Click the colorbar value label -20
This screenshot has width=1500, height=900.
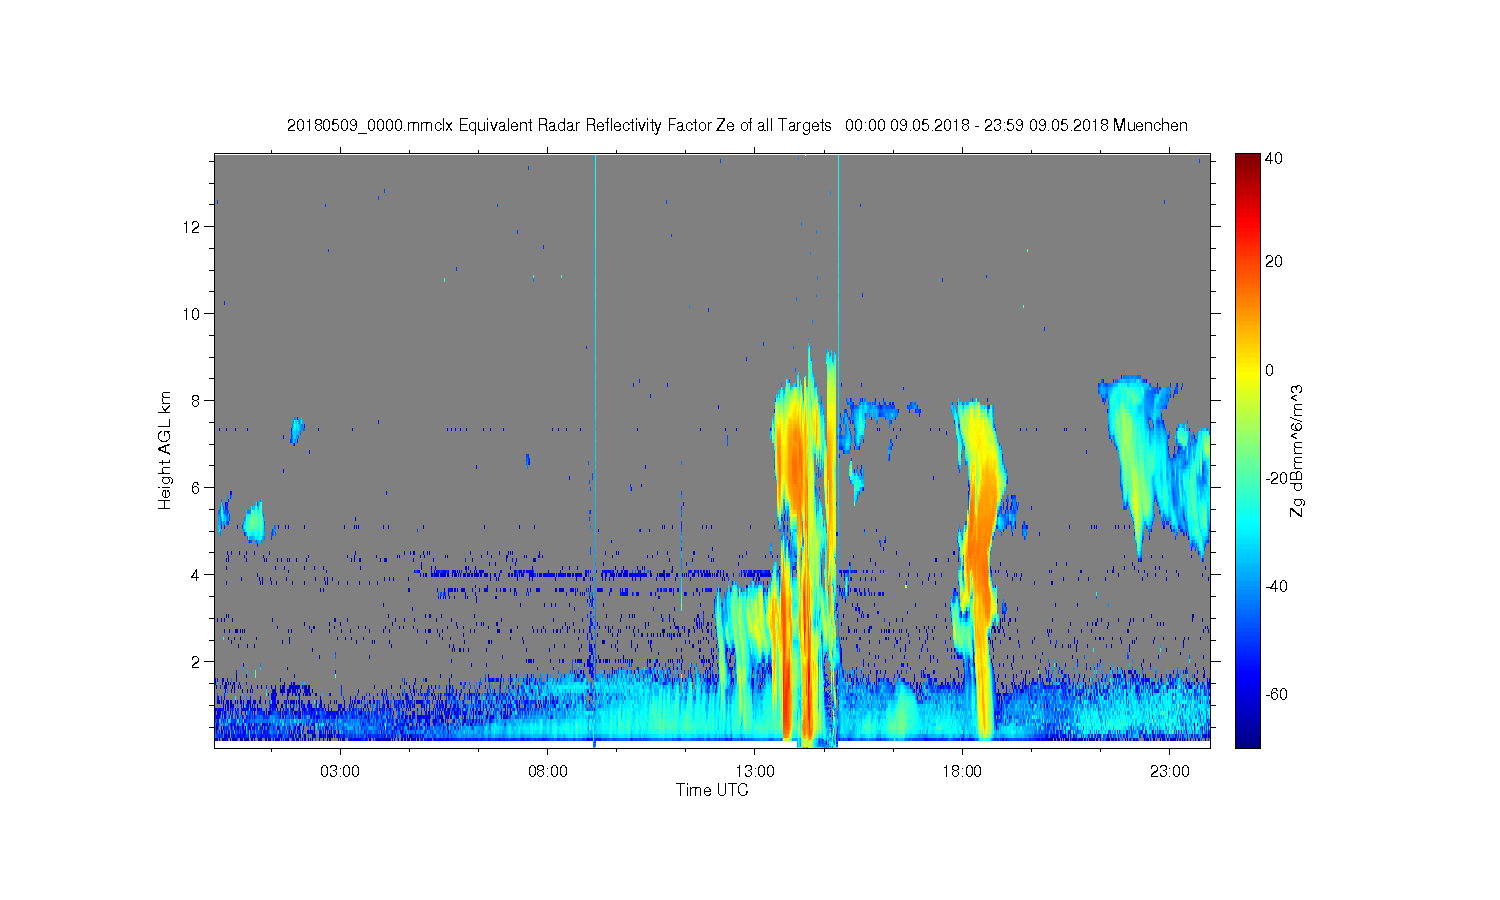[x=1276, y=478]
